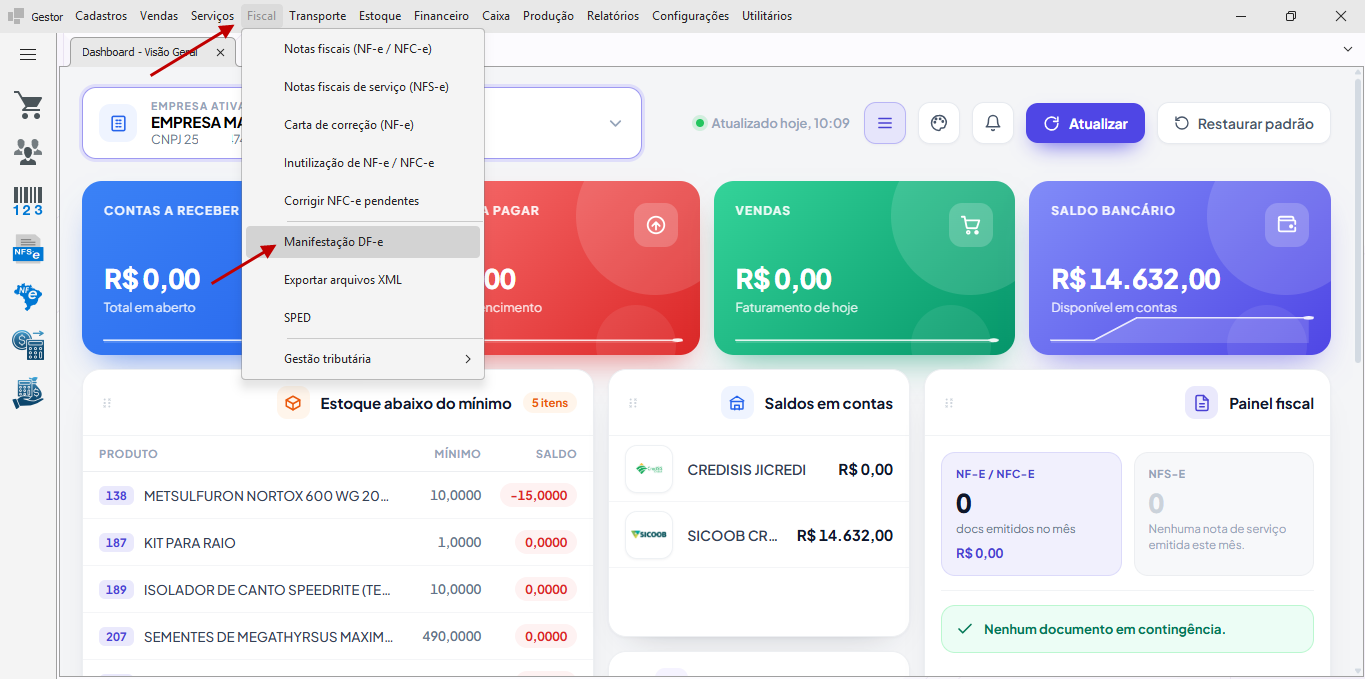Screen dimensions: 1365x679
Task: Open the customers people icon in sidebar
Action: pyautogui.click(x=28, y=152)
